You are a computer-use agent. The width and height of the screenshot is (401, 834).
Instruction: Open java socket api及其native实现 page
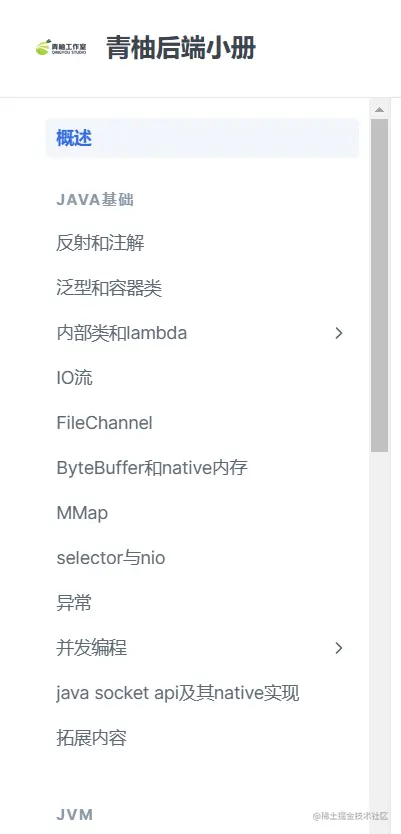click(178, 693)
